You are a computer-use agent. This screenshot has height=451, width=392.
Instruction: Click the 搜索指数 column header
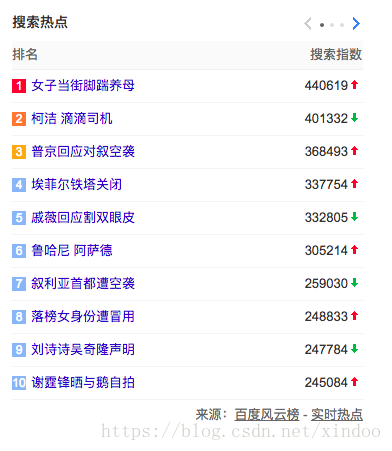tap(336, 54)
